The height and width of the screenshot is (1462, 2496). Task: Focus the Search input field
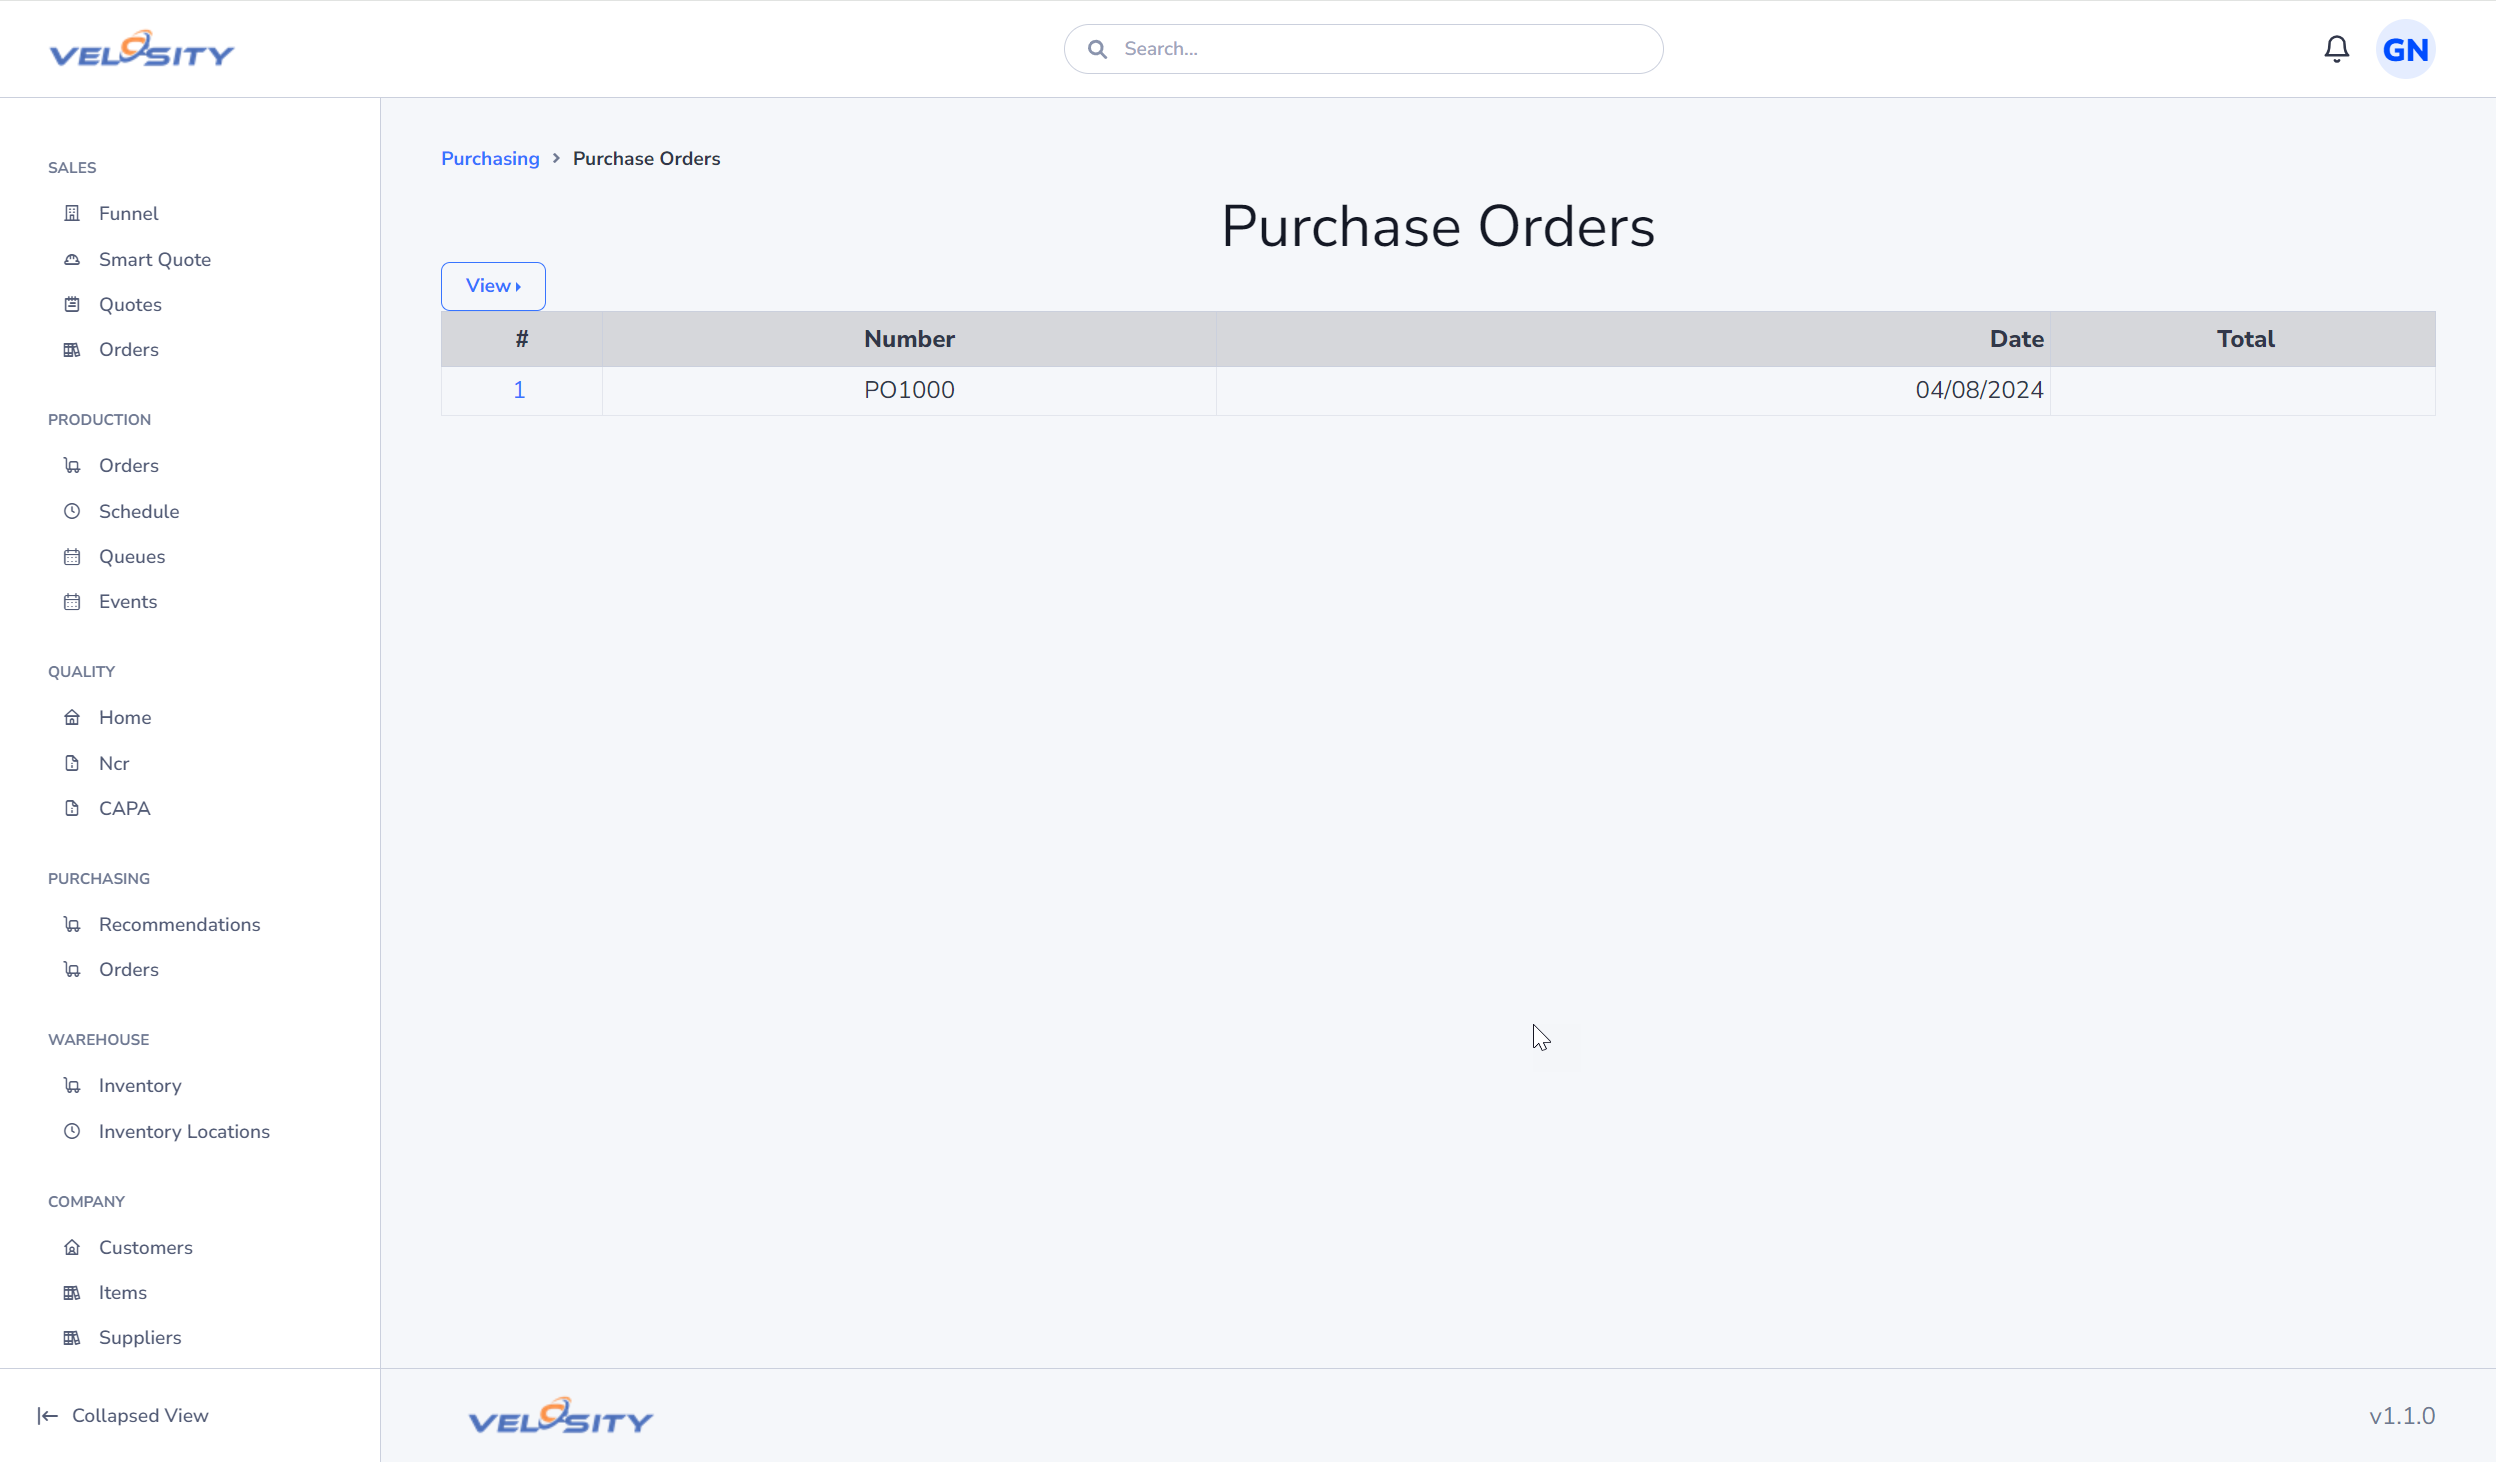tap(1363, 49)
